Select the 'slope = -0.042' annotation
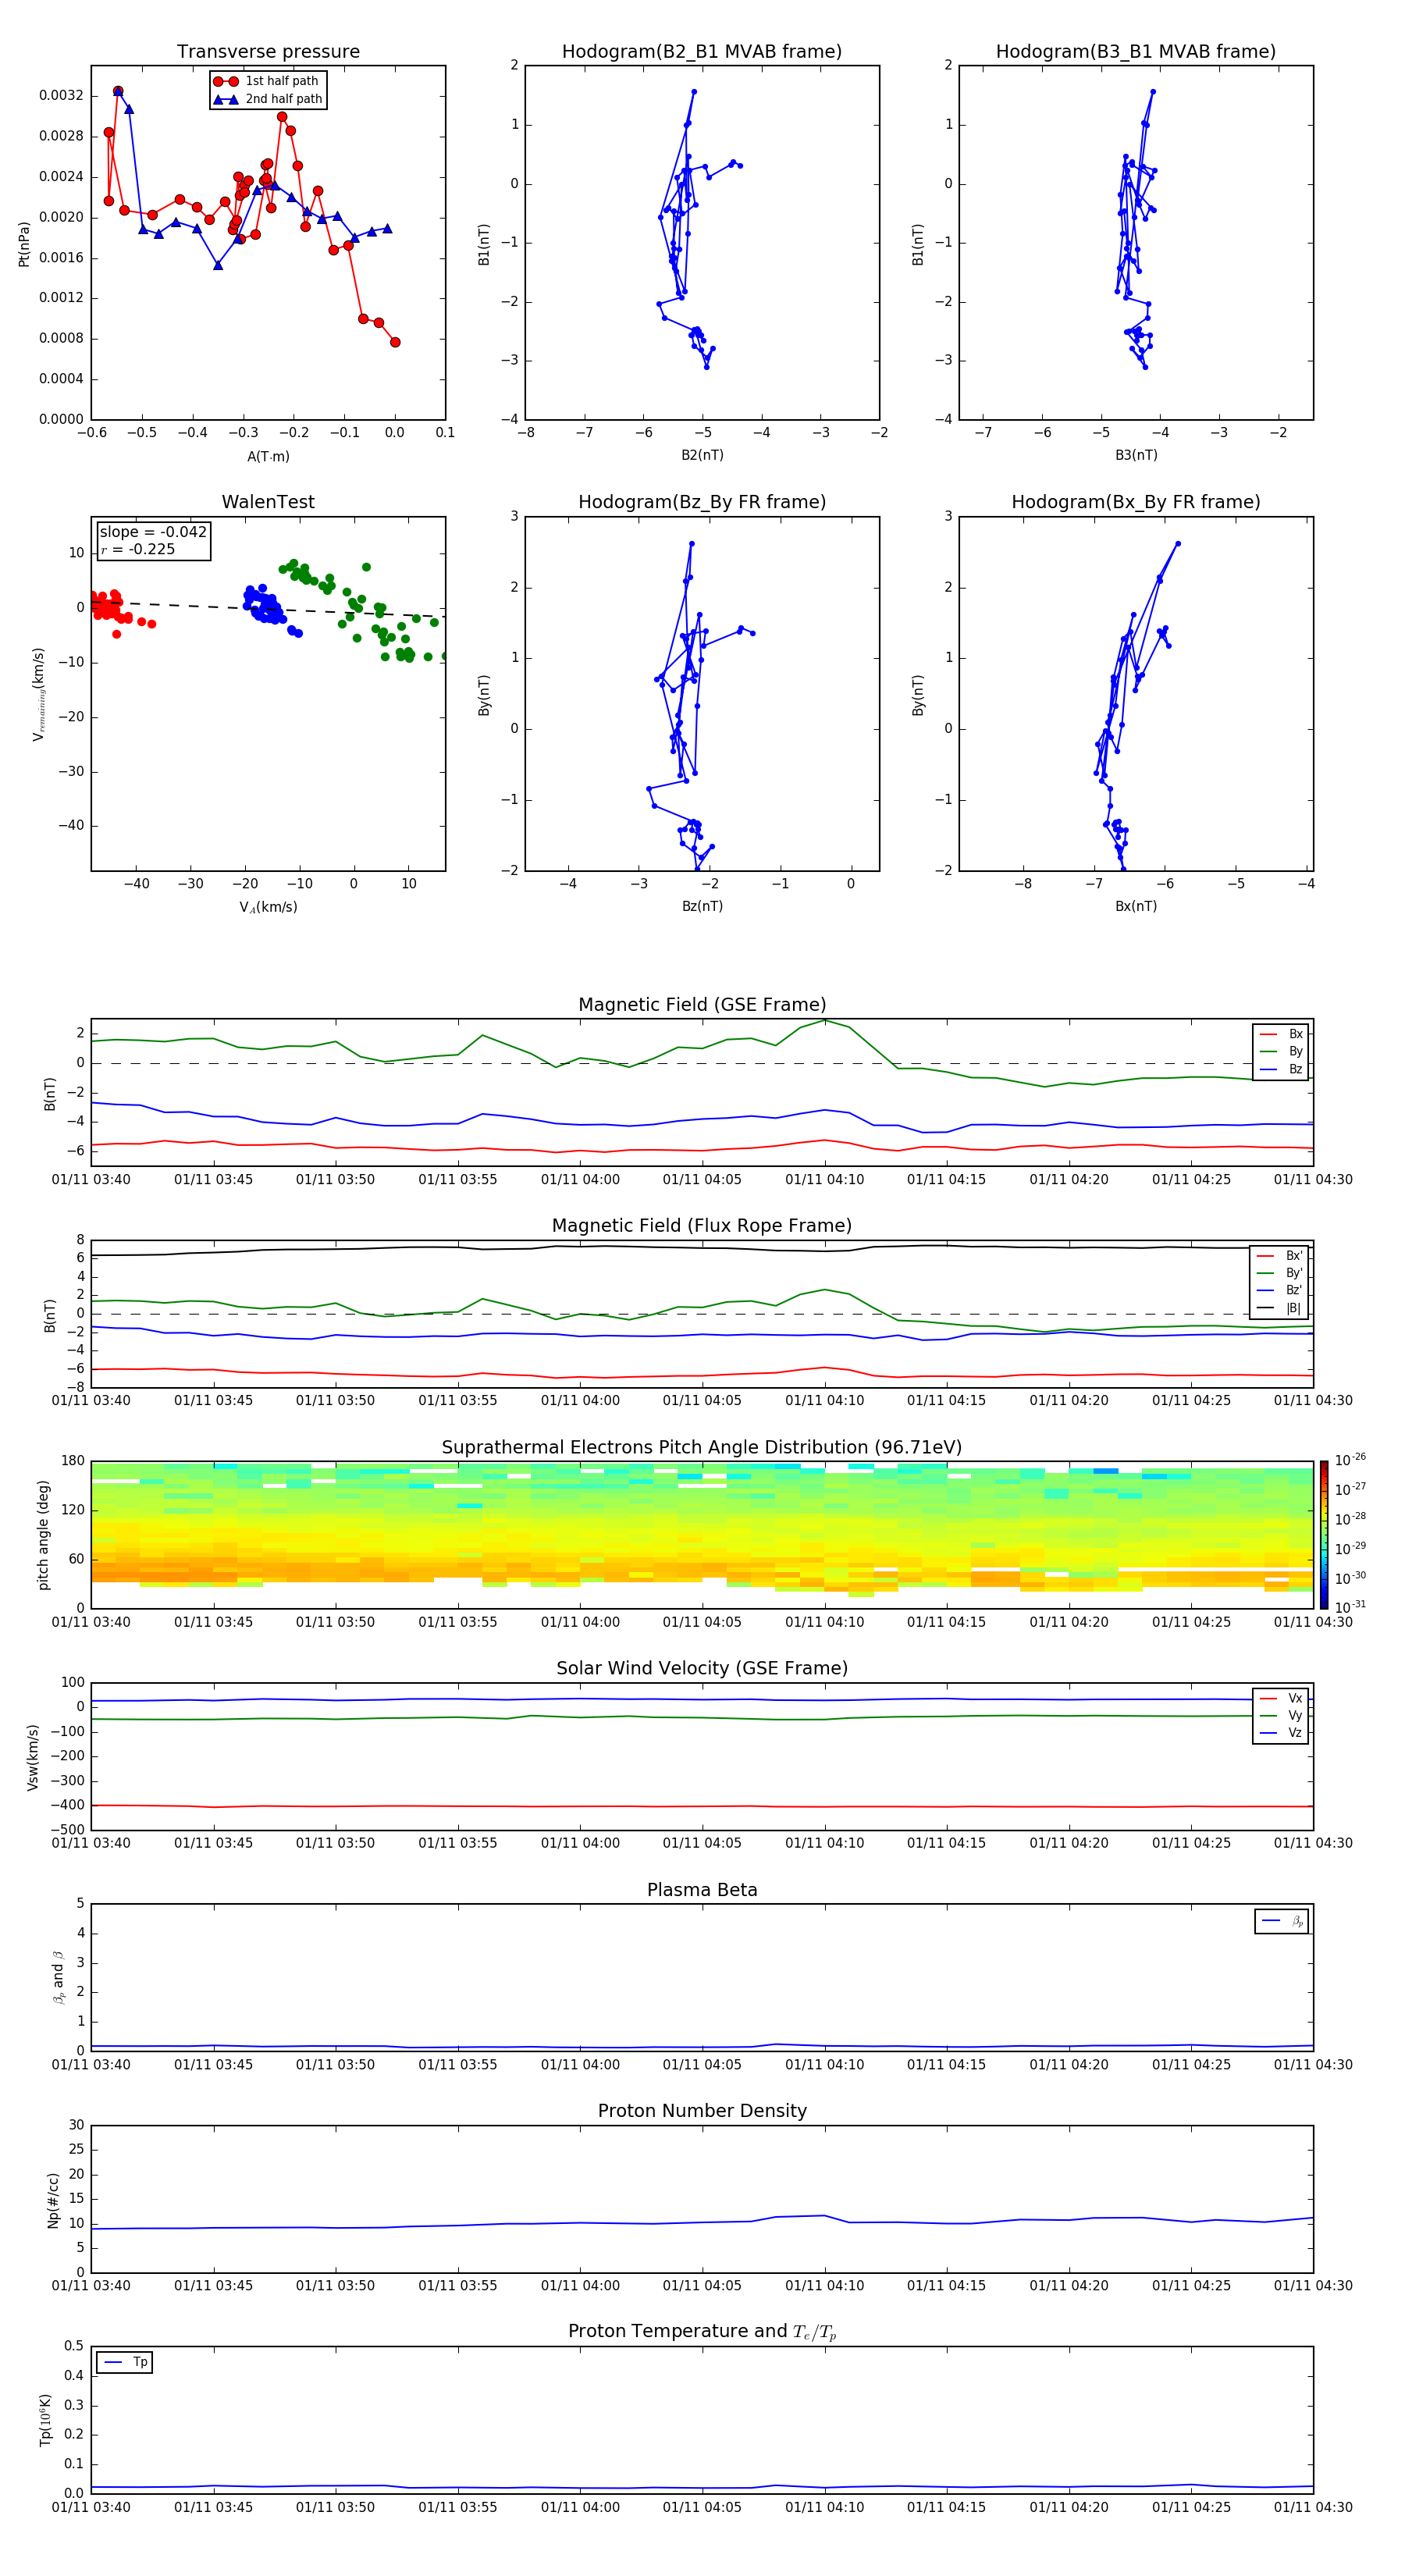 tap(153, 532)
